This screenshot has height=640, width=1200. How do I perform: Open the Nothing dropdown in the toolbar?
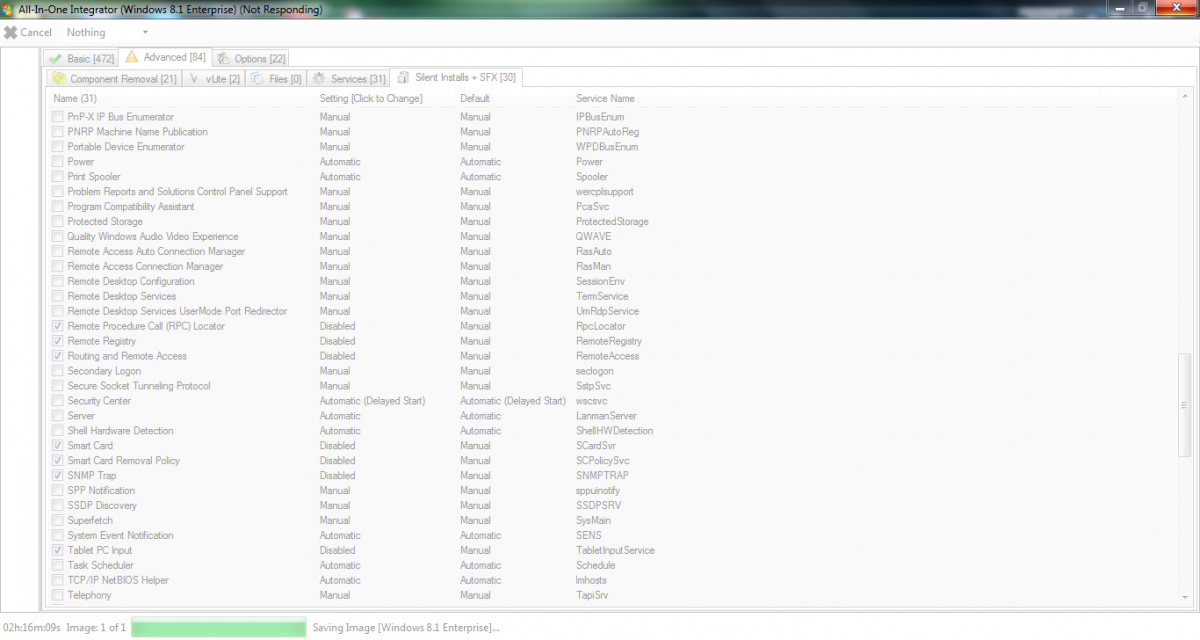point(145,33)
